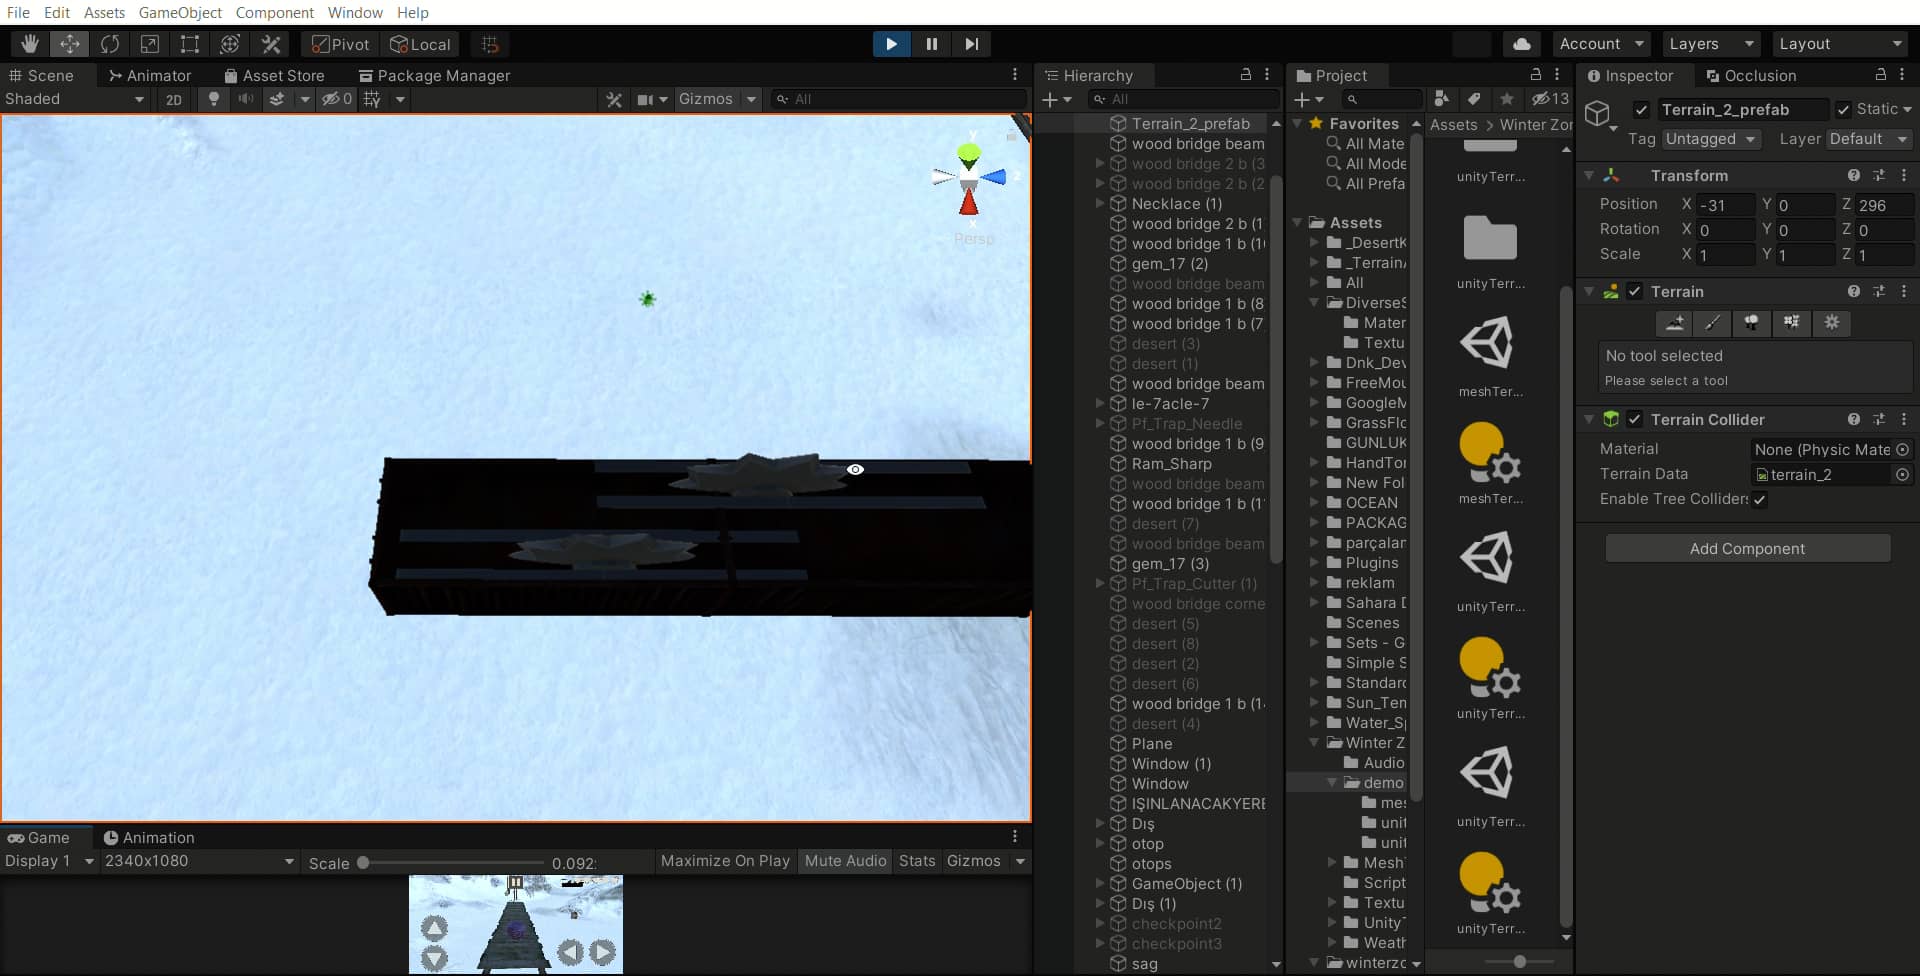Toggle grid snapping icon in toolbar
The image size is (1920, 976).
(x=490, y=44)
